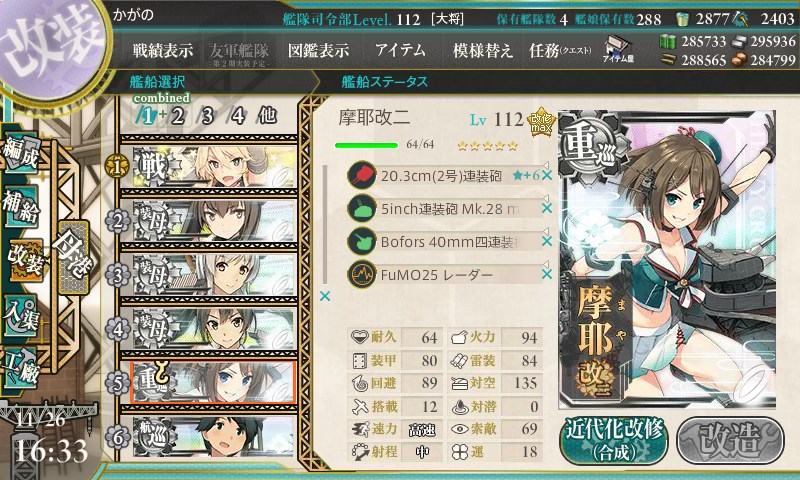Expand the FuMO25 レーダー slot arrow
800x480 pixels.
[x=545, y=264]
